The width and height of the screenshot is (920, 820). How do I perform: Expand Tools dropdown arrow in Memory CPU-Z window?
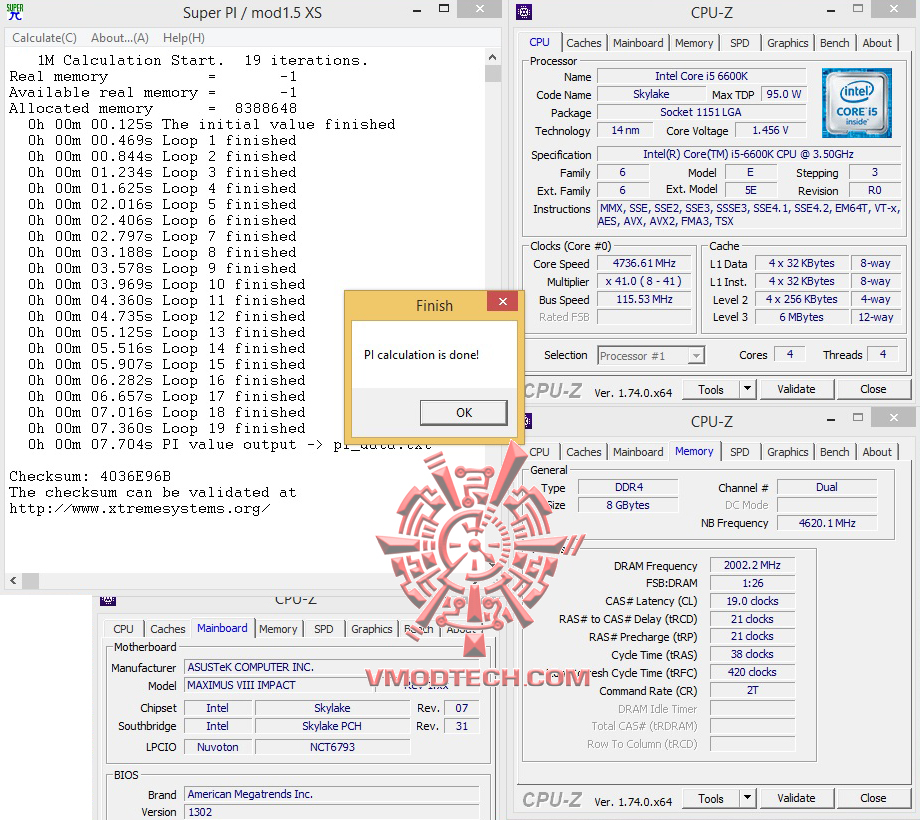tap(748, 798)
